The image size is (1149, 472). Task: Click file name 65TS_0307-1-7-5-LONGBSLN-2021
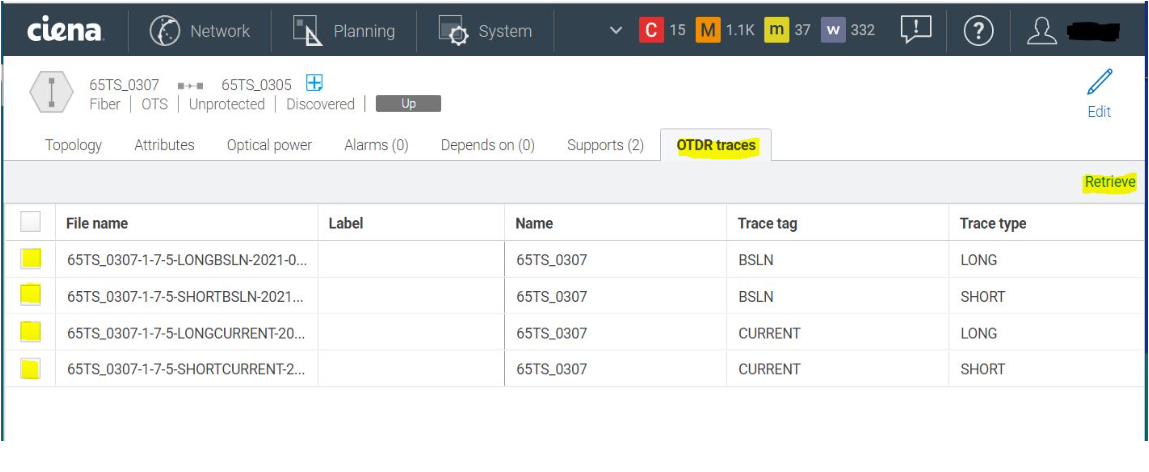[187, 259]
